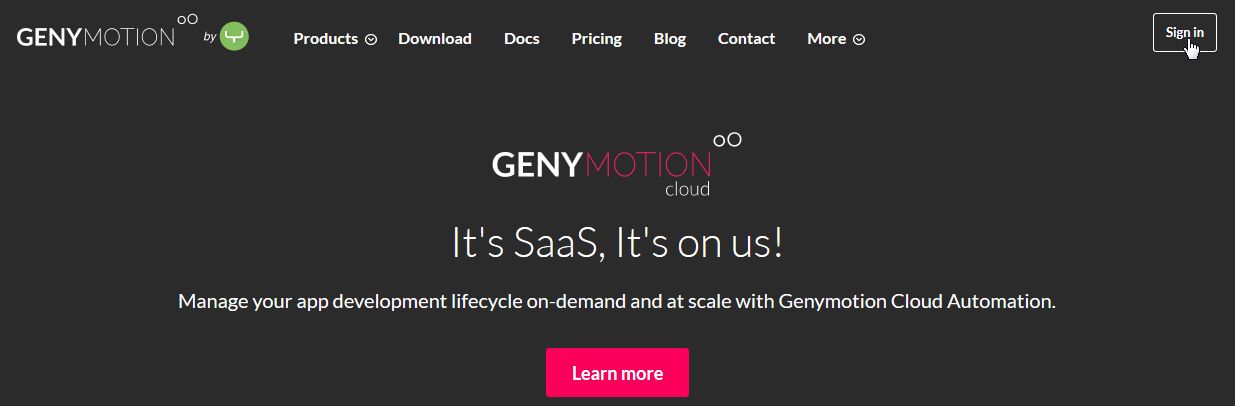
Task: Expand the chevron beside More
Action: (x=859, y=40)
